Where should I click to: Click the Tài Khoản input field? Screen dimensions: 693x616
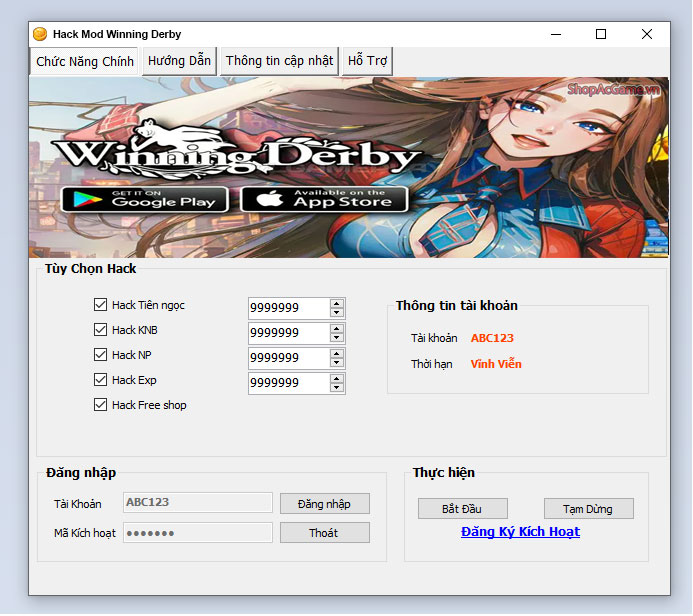[198, 503]
